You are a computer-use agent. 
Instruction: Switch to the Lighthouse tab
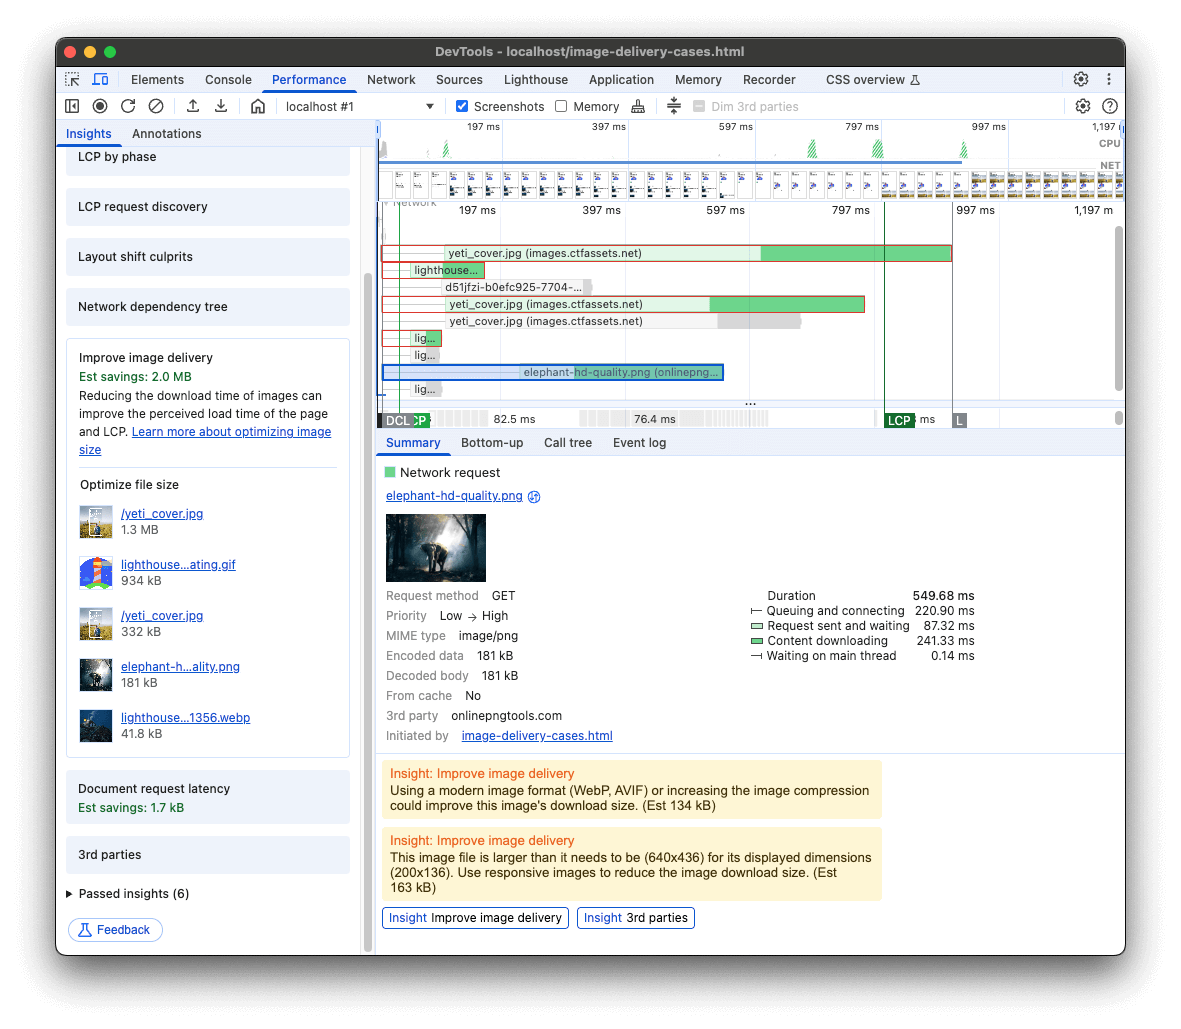coord(536,79)
